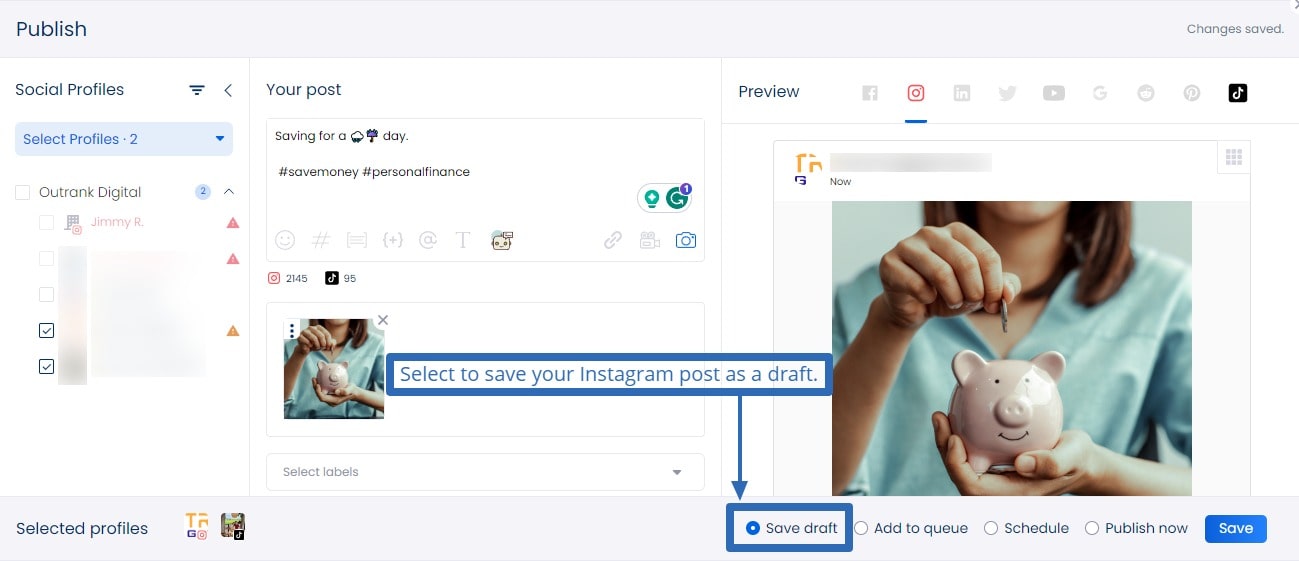
Task: Remove the attached piggy bank image
Action: point(383,320)
